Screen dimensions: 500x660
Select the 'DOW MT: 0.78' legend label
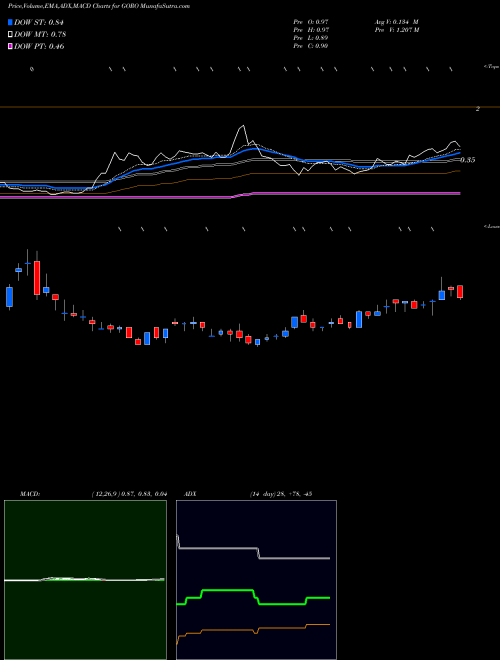(x=40, y=35)
